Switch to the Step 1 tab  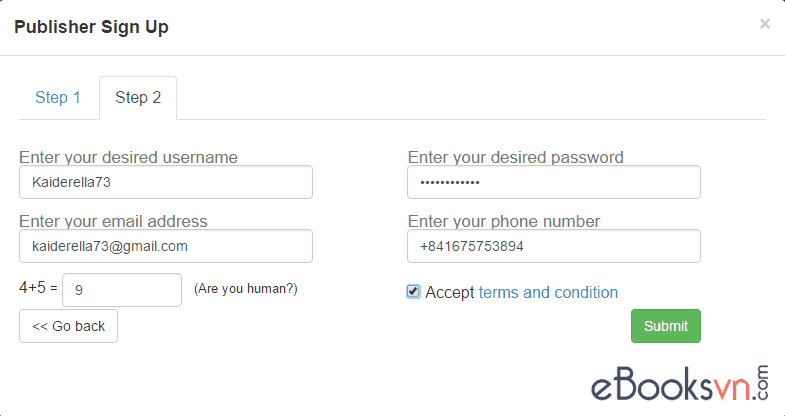tap(58, 98)
